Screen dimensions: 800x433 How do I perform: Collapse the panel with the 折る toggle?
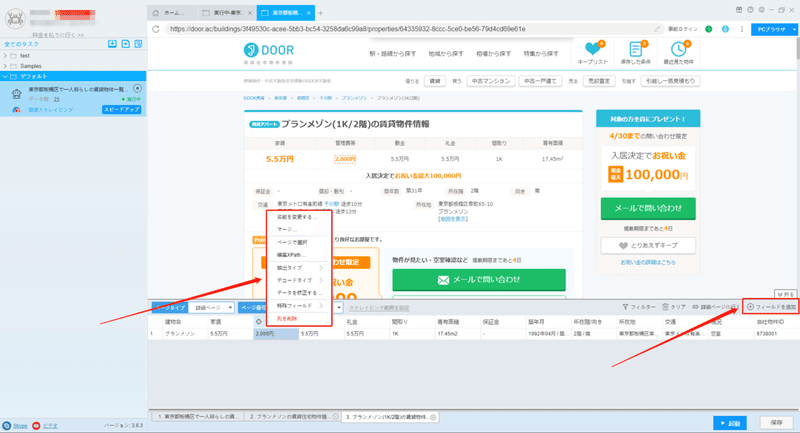(786, 294)
